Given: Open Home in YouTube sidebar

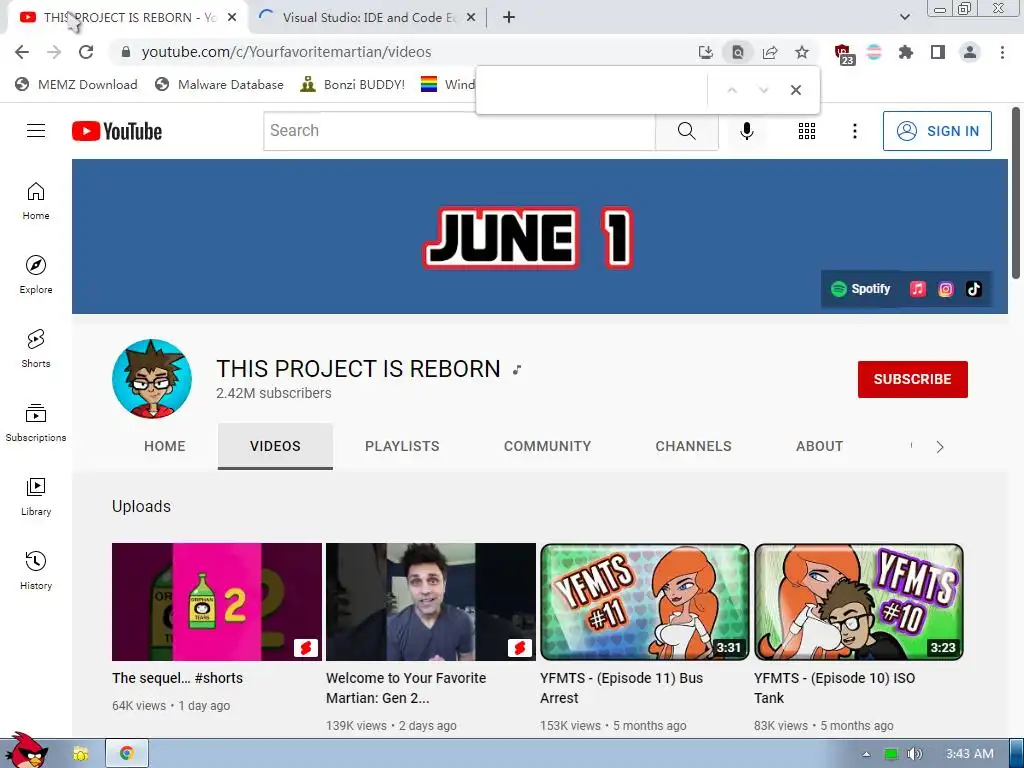Looking at the screenshot, I should 36,201.
